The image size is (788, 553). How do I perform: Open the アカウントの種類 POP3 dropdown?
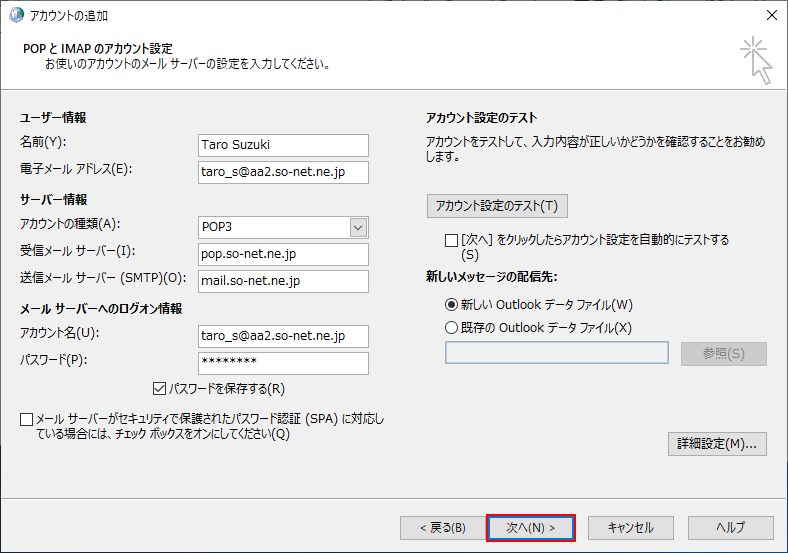click(358, 227)
